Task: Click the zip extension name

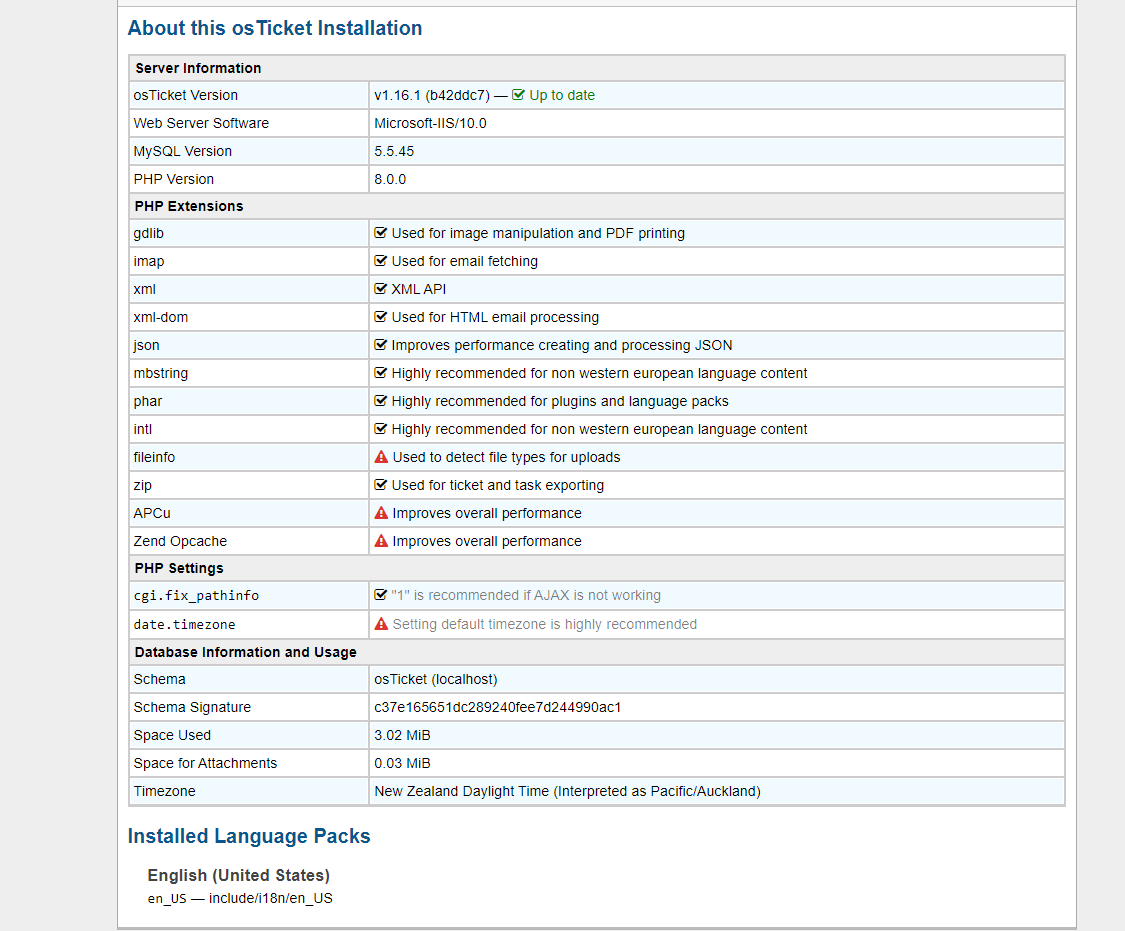Action: (x=143, y=485)
